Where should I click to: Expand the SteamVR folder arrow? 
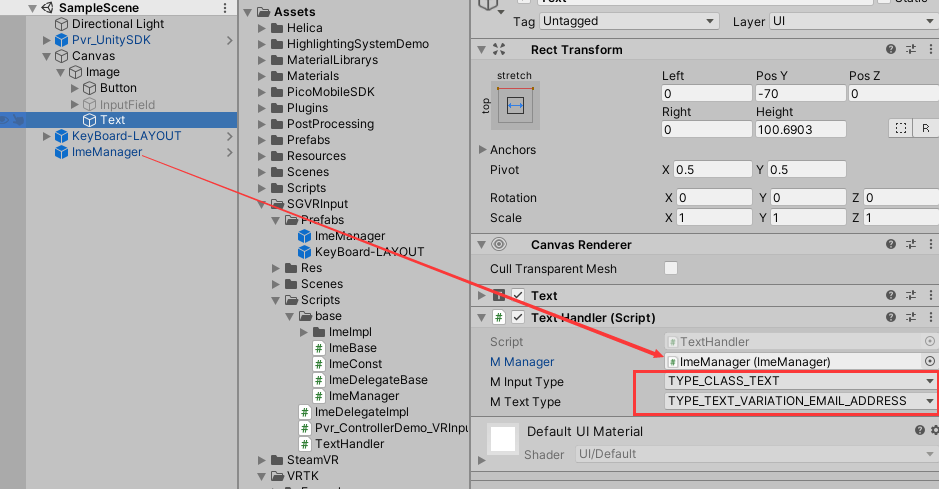coord(262,460)
